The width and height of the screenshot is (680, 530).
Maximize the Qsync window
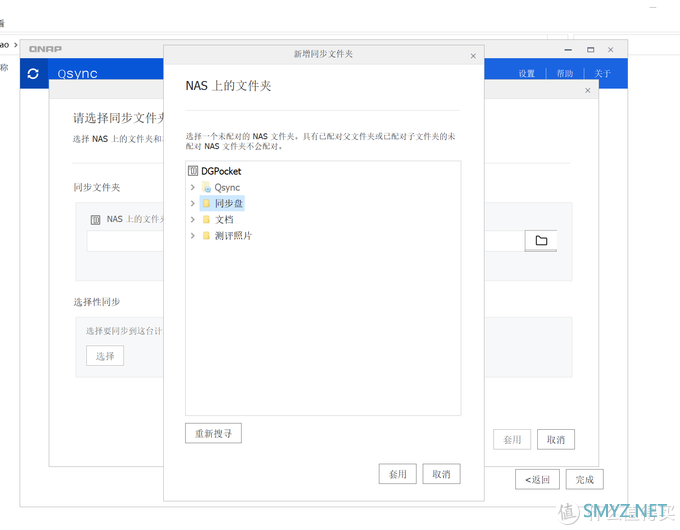pyautogui.click(x=591, y=50)
